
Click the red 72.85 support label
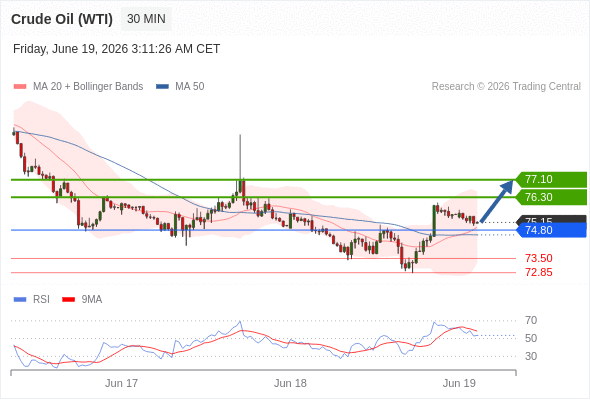click(538, 272)
